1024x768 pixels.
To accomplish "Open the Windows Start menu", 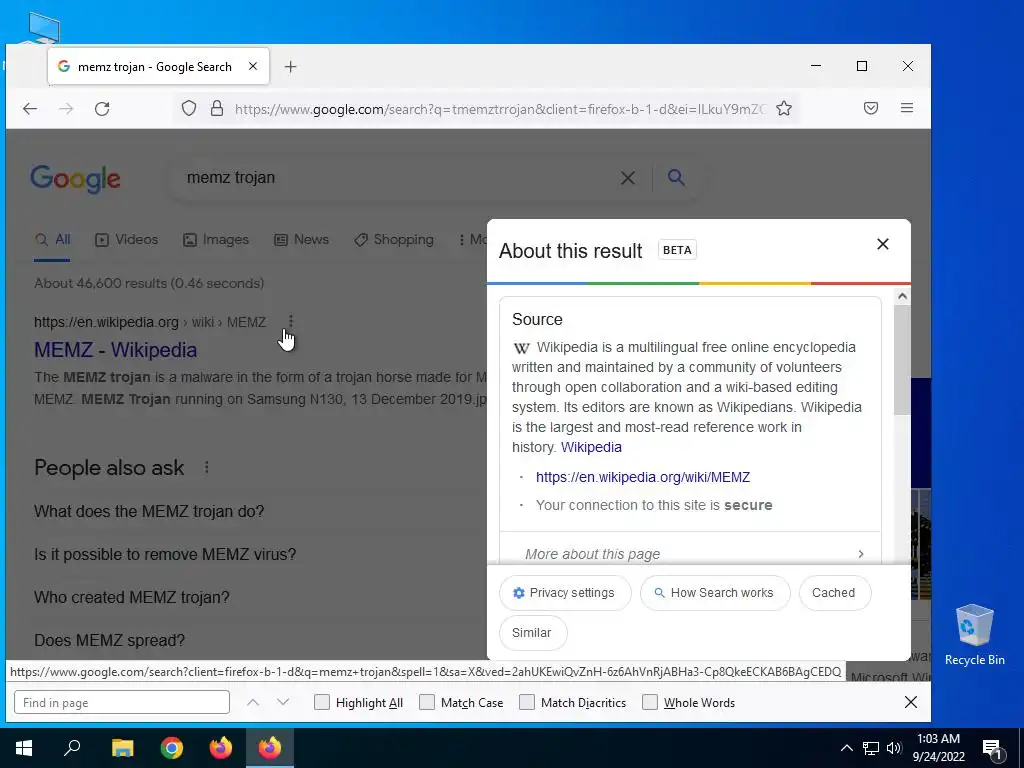I will [x=24, y=748].
